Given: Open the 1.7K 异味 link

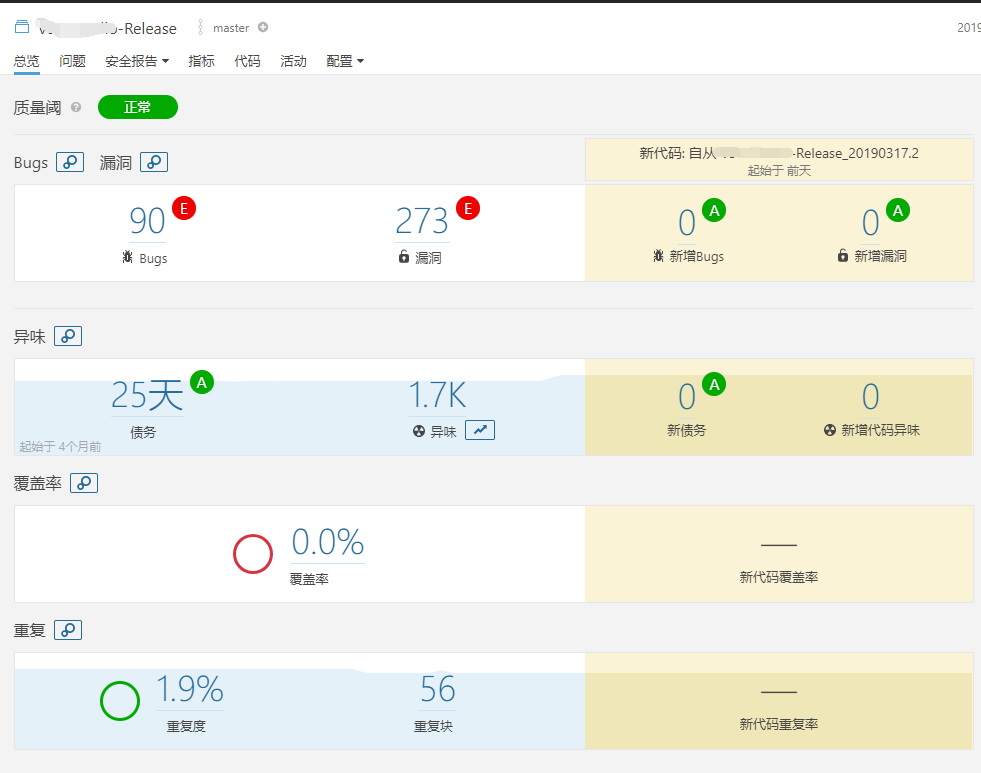Looking at the screenshot, I should click(437, 395).
